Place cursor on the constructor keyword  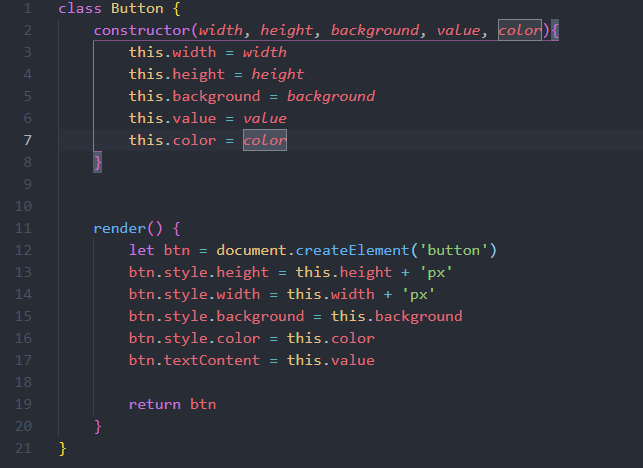pyautogui.click(x=142, y=30)
